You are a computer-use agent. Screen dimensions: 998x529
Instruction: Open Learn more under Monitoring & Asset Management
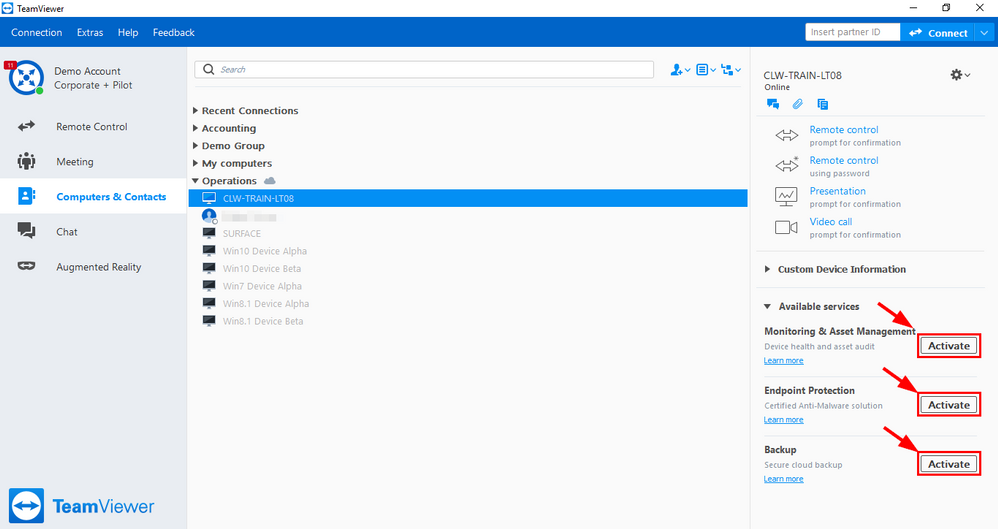[784, 360]
